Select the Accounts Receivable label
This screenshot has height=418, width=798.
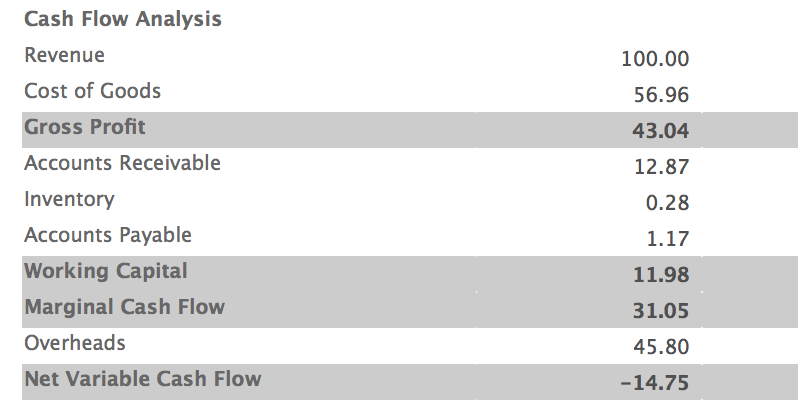[122, 163]
